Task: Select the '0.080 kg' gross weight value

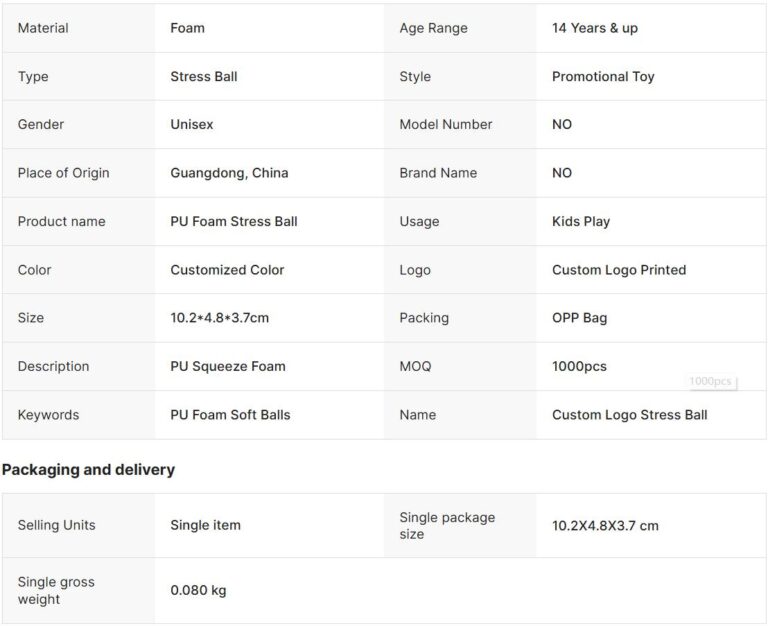Action: (x=198, y=590)
